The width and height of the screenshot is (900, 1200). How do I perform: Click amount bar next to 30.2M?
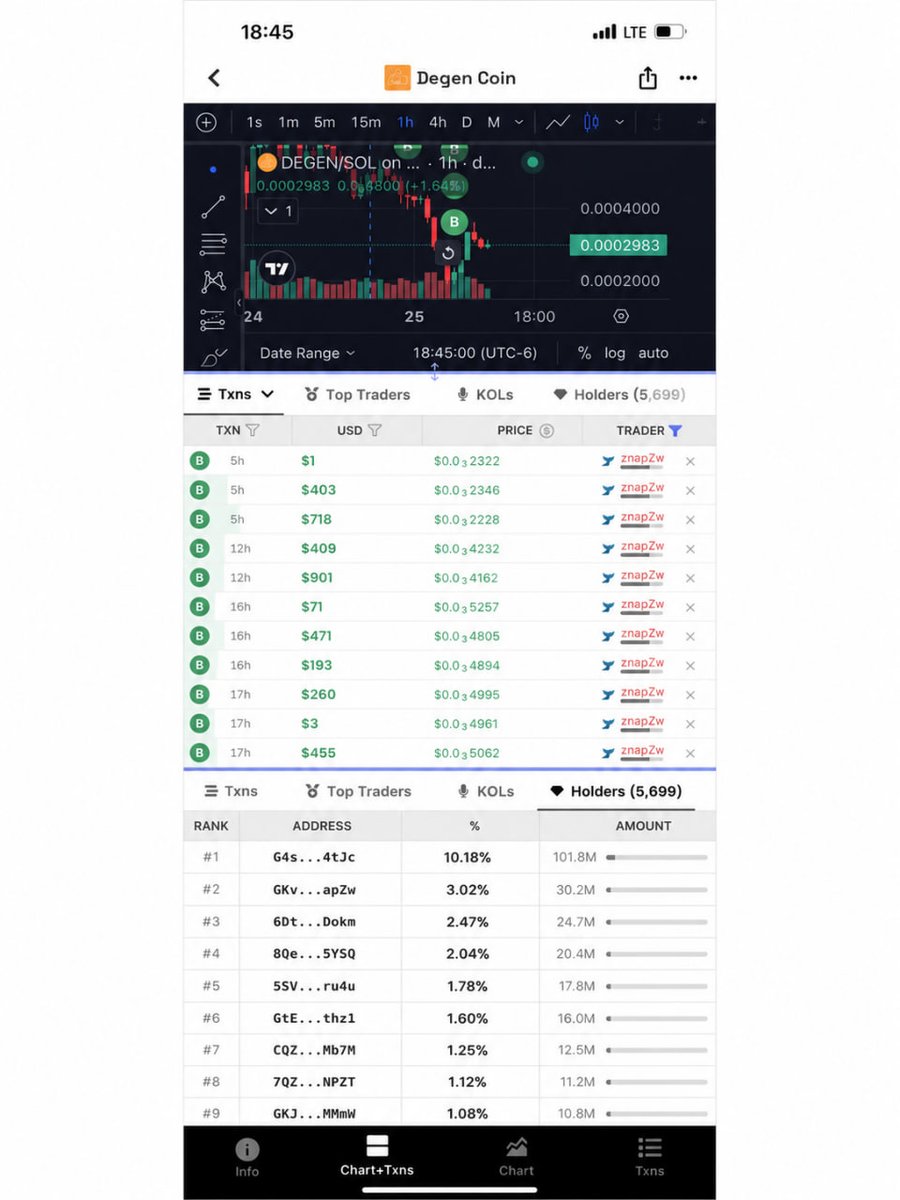tap(656, 889)
